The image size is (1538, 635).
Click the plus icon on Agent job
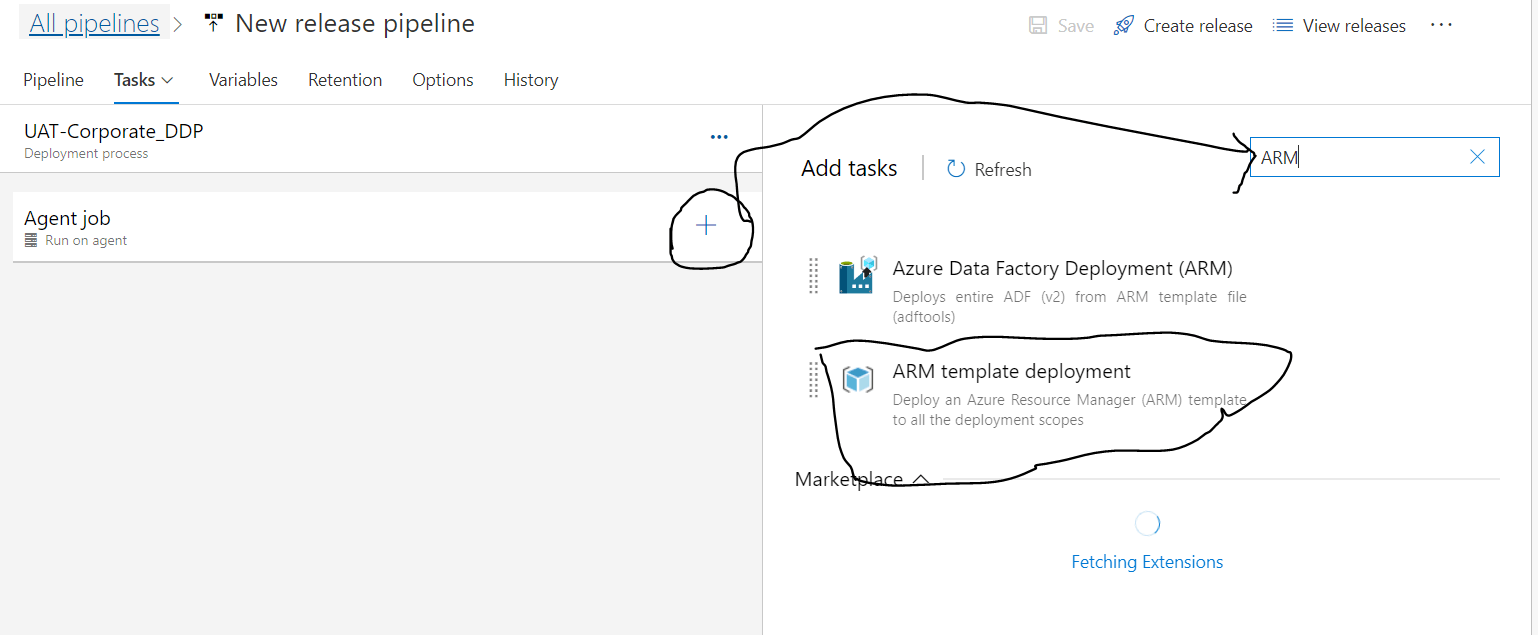click(706, 226)
